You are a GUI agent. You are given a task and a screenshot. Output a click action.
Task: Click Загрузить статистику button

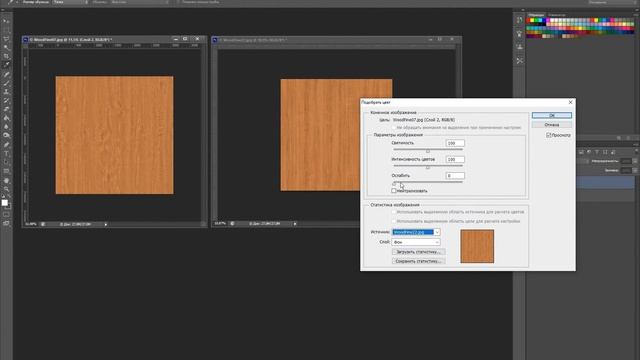click(x=418, y=252)
